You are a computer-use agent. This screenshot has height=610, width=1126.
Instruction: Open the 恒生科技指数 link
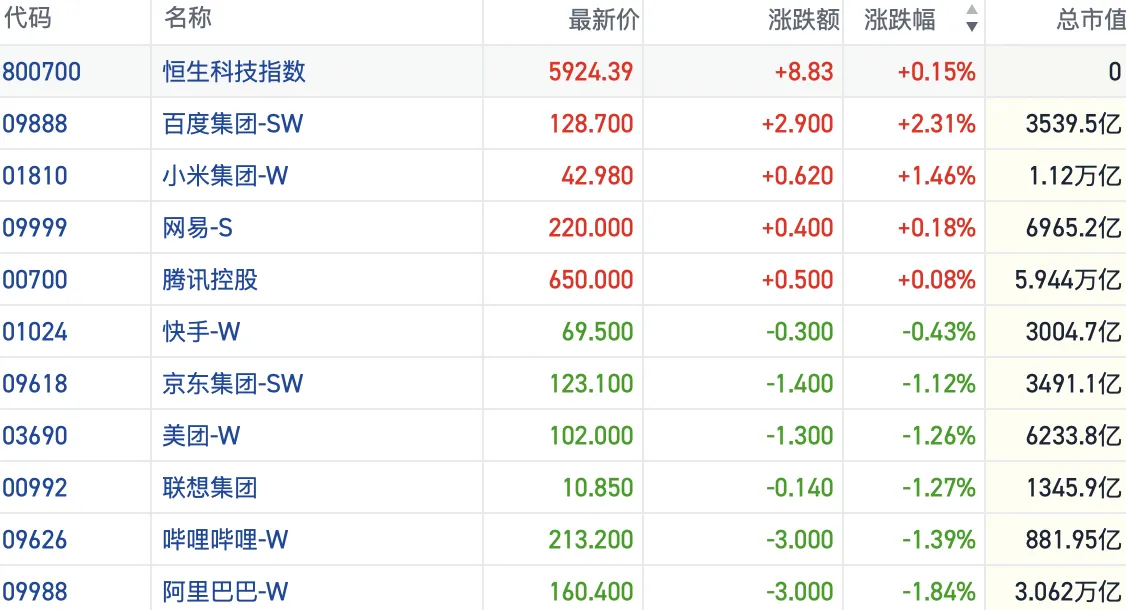(x=234, y=71)
